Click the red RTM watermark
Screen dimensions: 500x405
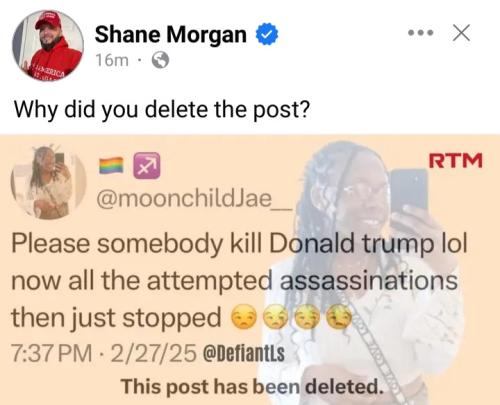455,160
